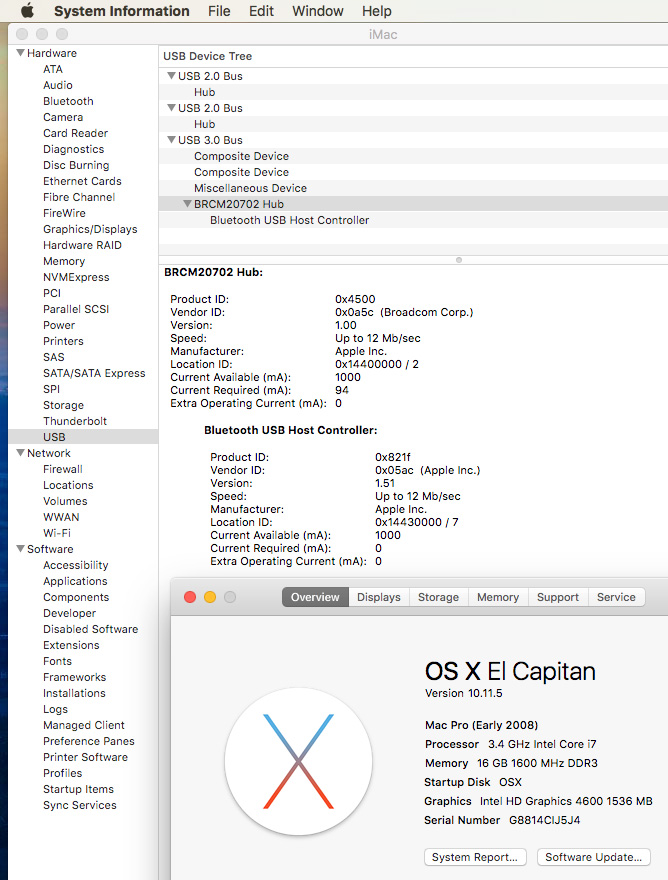Select Firewall under Network

click(x=62, y=469)
